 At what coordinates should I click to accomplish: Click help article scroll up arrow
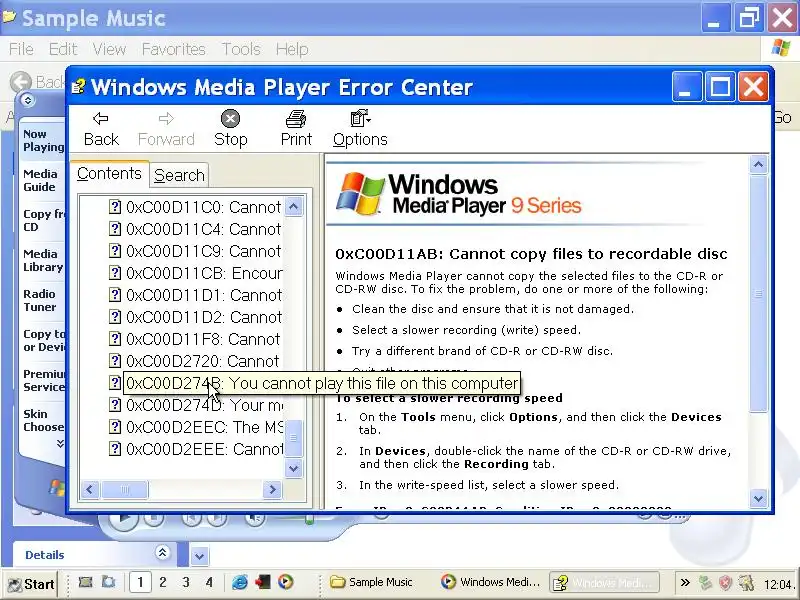click(758, 164)
